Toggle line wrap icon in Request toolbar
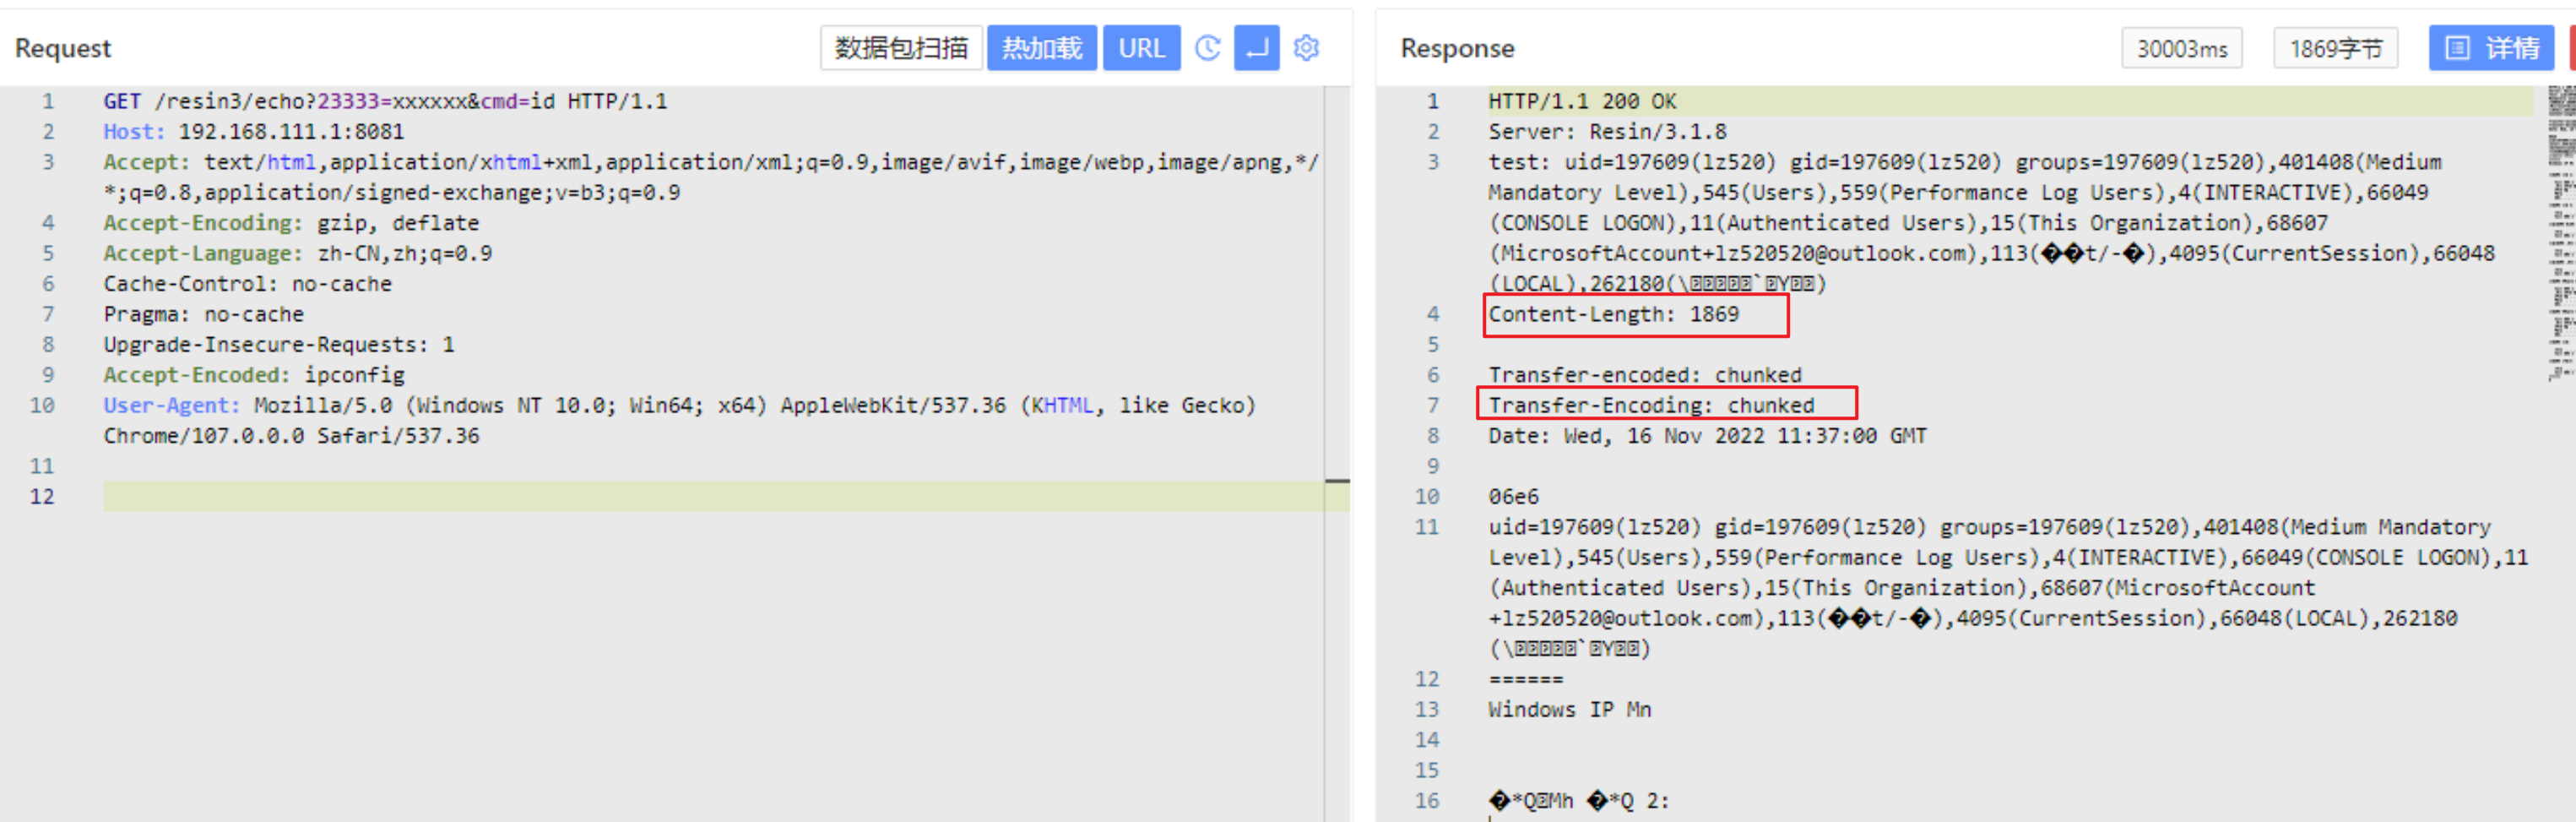 pos(1256,48)
